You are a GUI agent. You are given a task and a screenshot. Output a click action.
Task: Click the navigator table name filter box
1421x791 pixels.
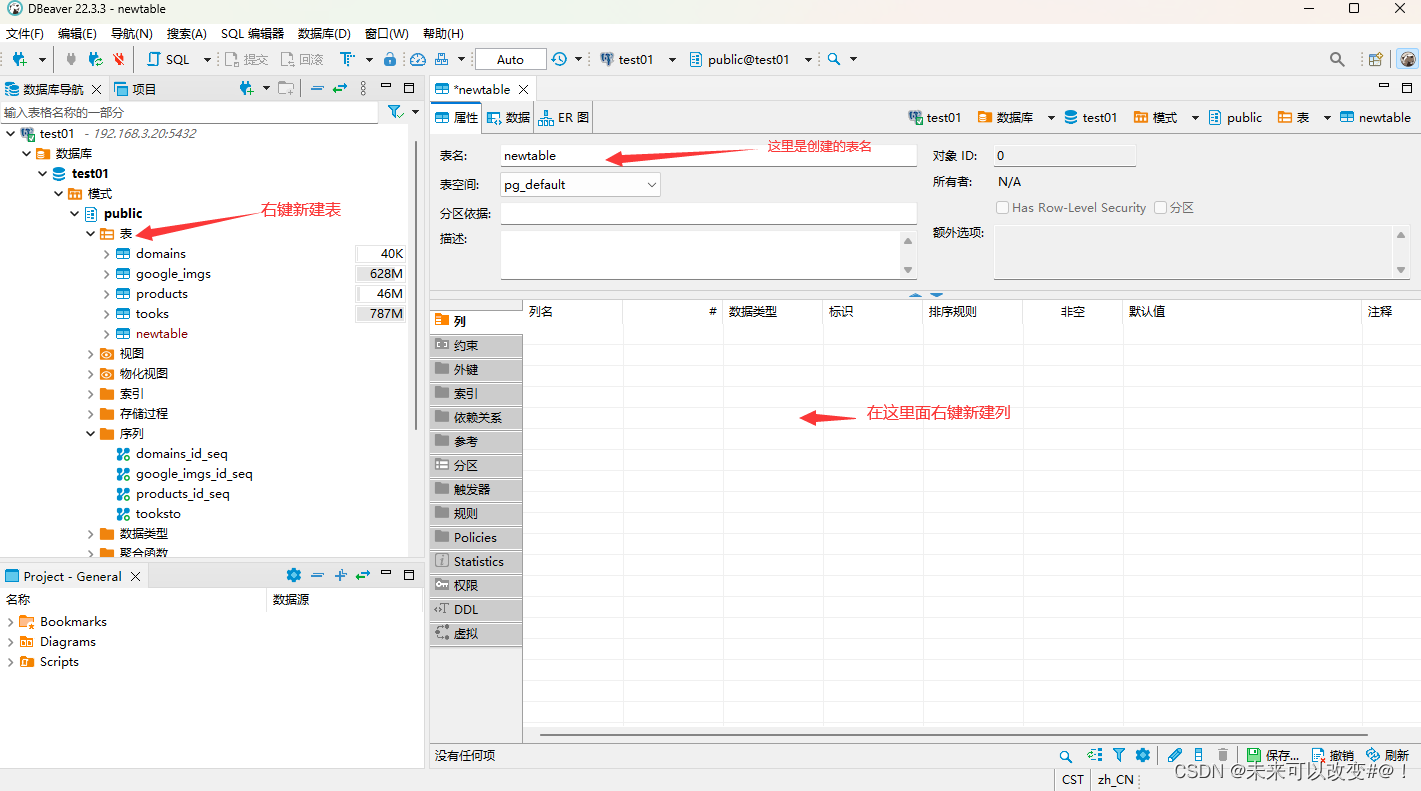(190, 113)
